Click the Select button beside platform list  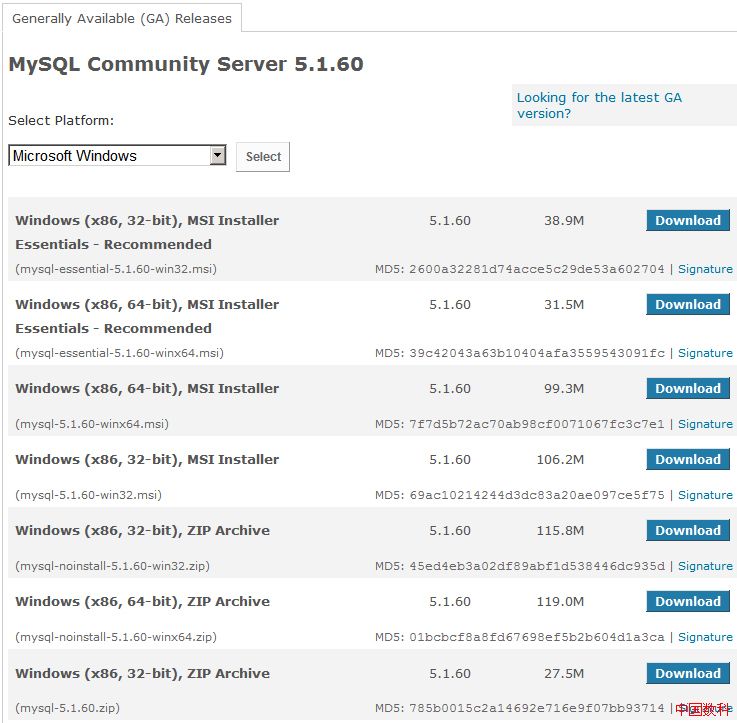pyautogui.click(x=263, y=157)
